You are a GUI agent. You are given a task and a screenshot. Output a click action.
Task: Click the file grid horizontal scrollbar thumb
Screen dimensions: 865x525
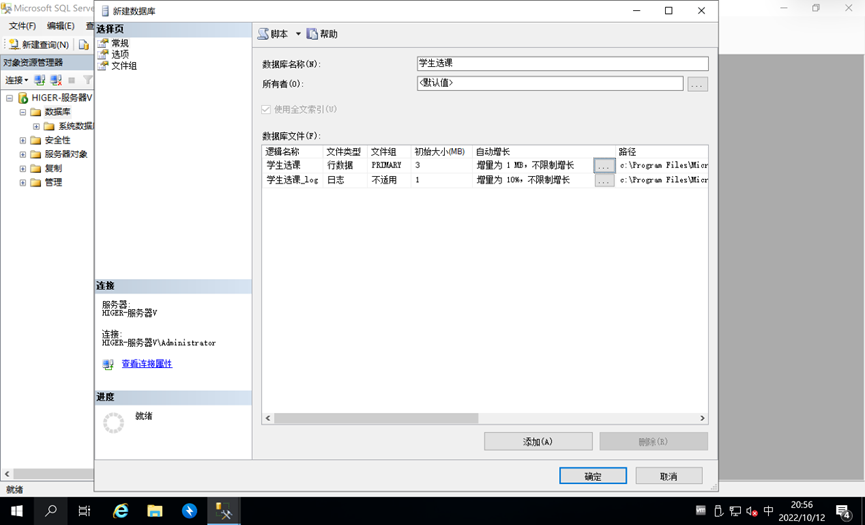pyautogui.click(x=376, y=418)
